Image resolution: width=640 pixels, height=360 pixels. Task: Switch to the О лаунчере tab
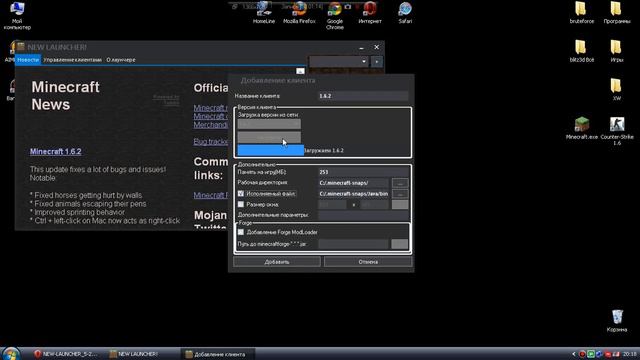coord(121,60)
